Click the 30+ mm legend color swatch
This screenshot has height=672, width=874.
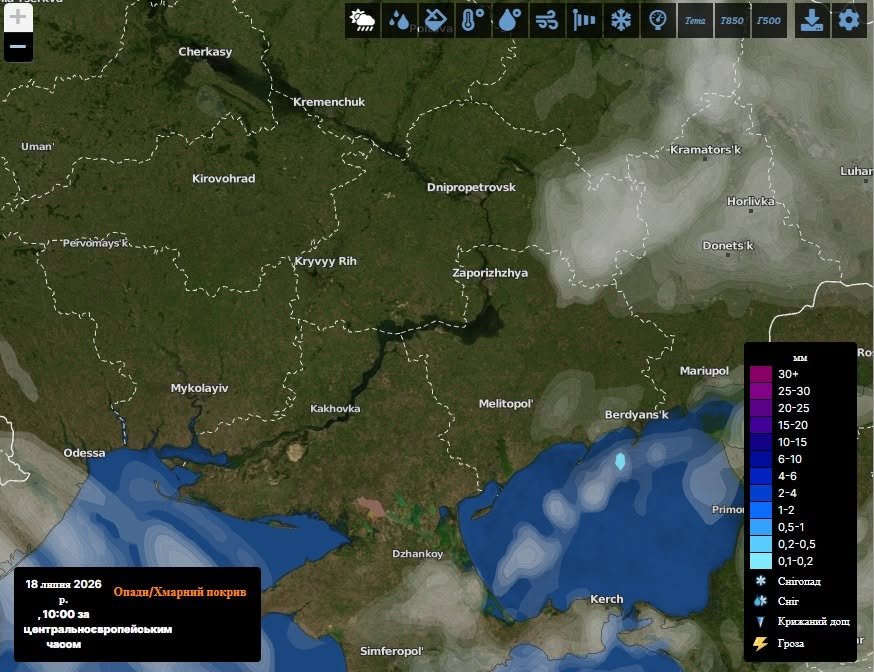(x=761, y=374)
